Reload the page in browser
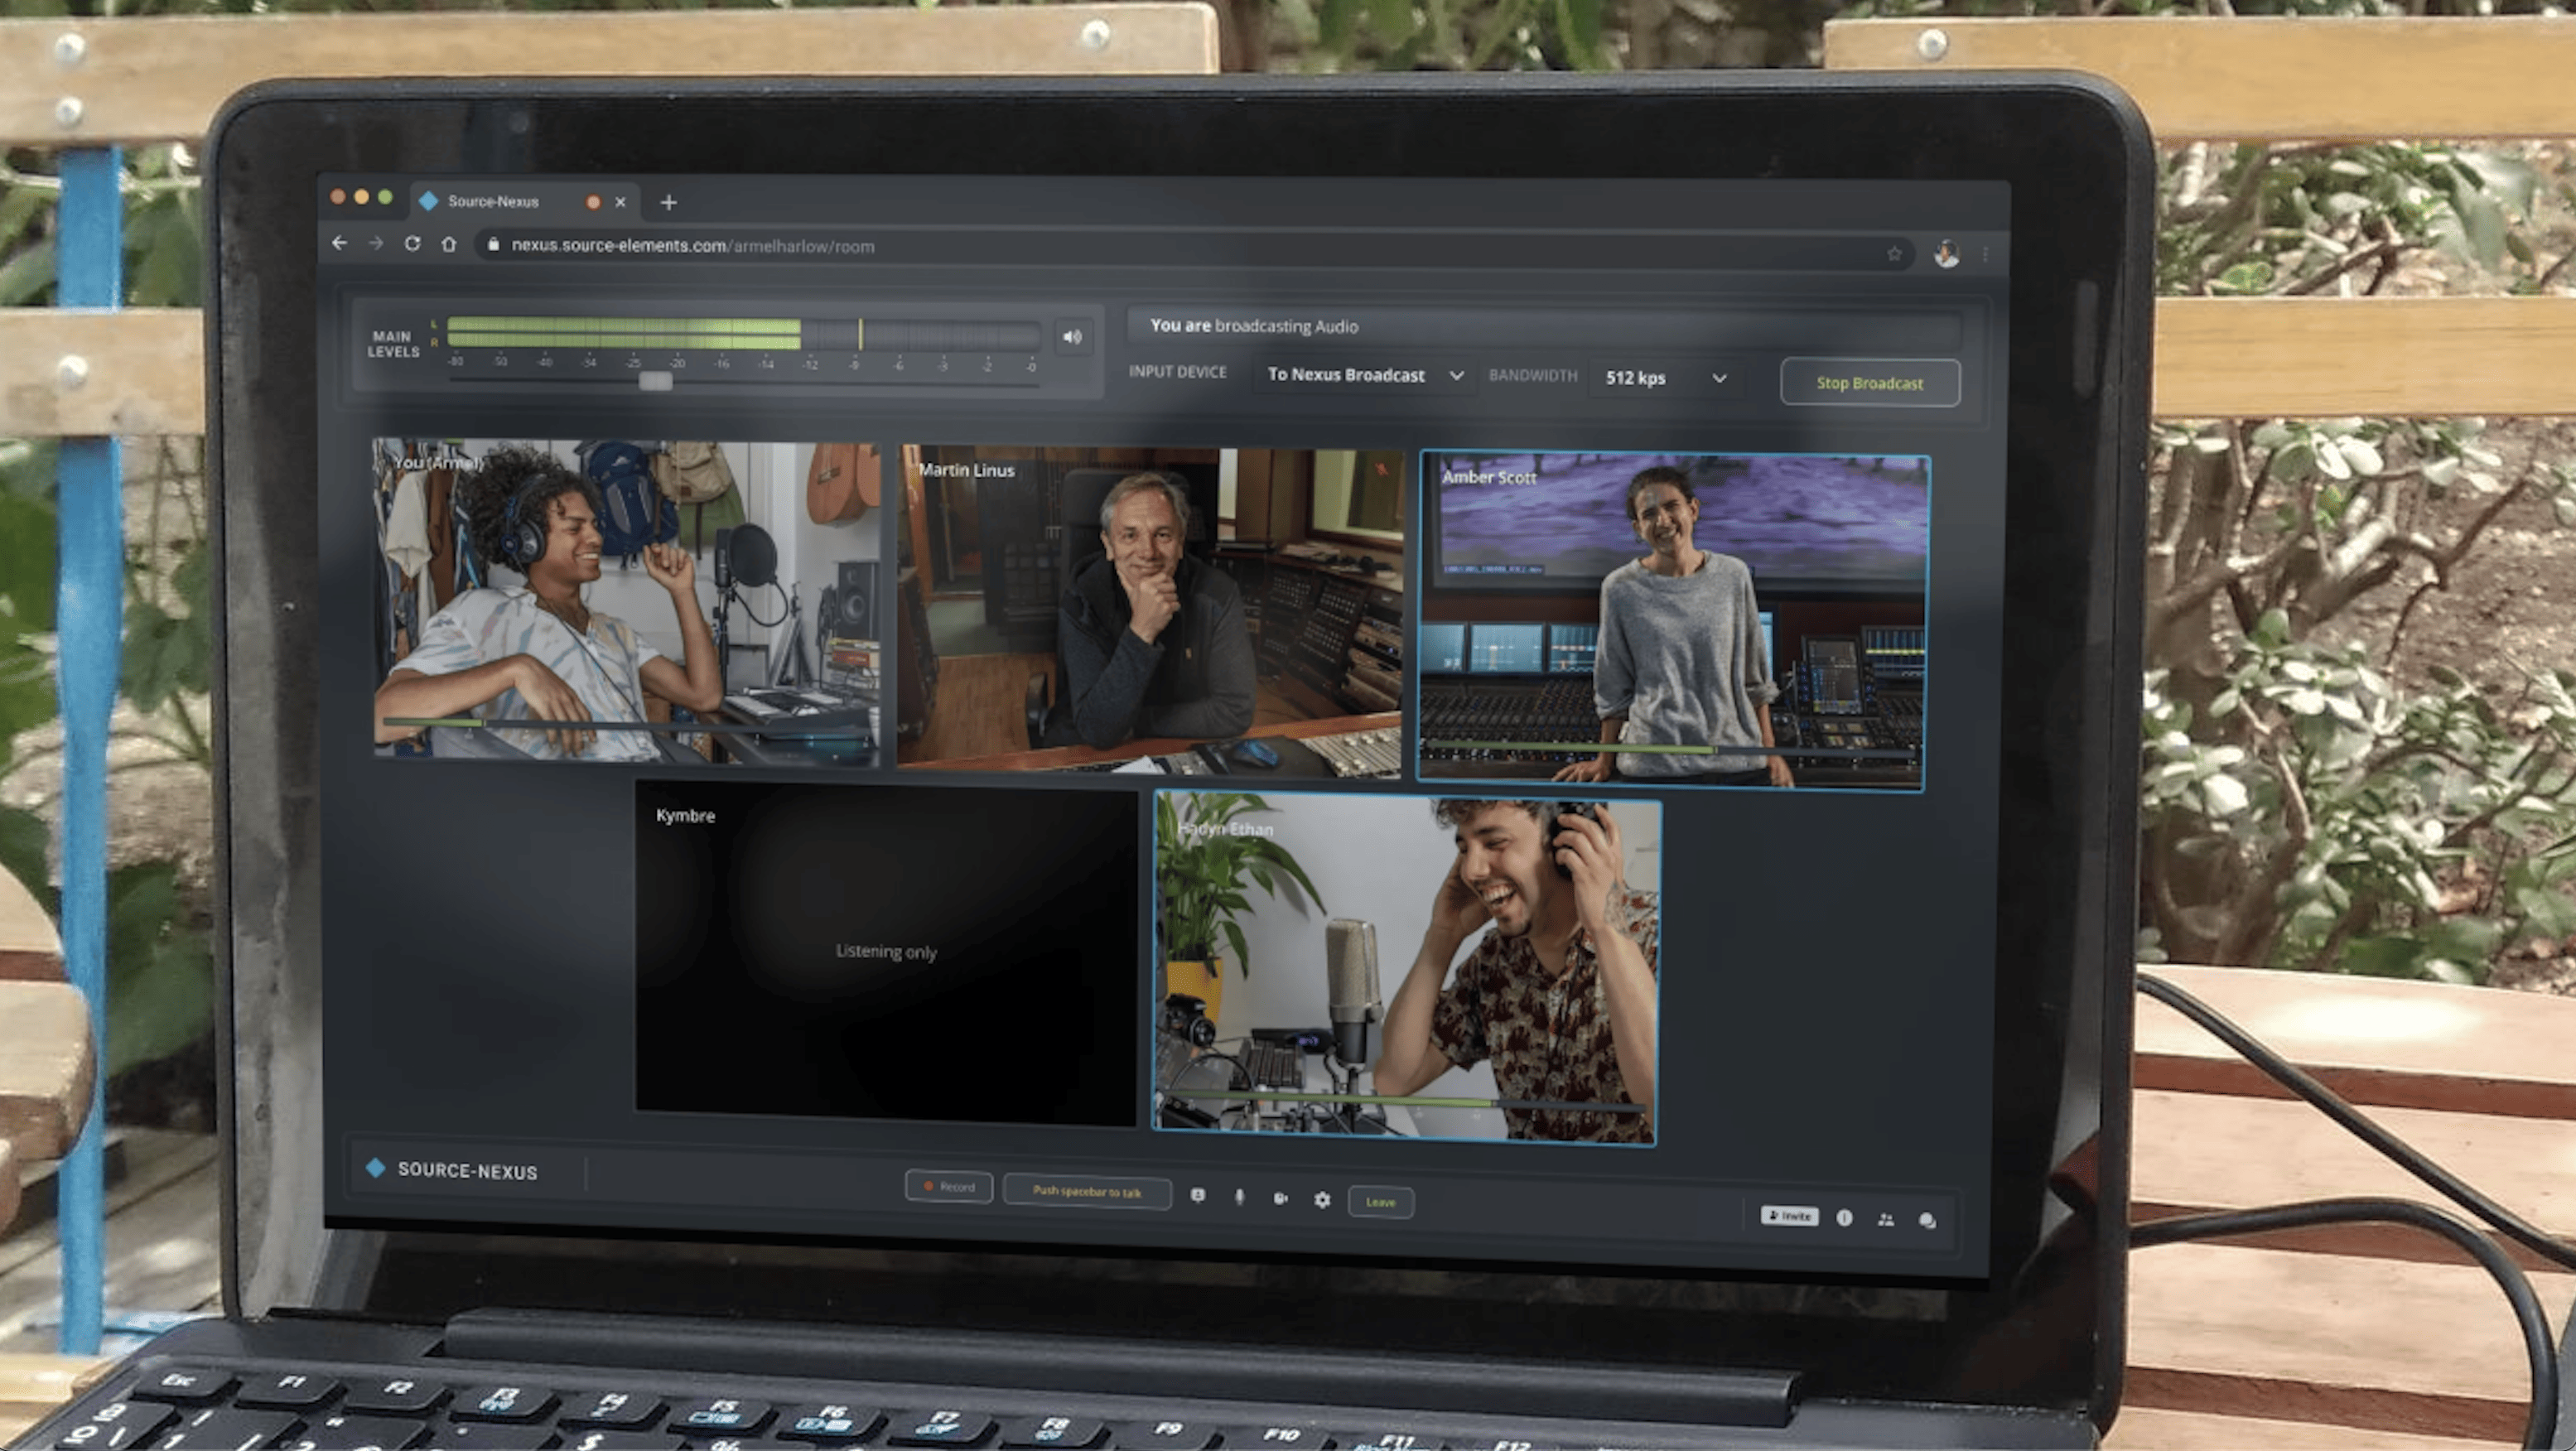 click(x=412, y=243)
